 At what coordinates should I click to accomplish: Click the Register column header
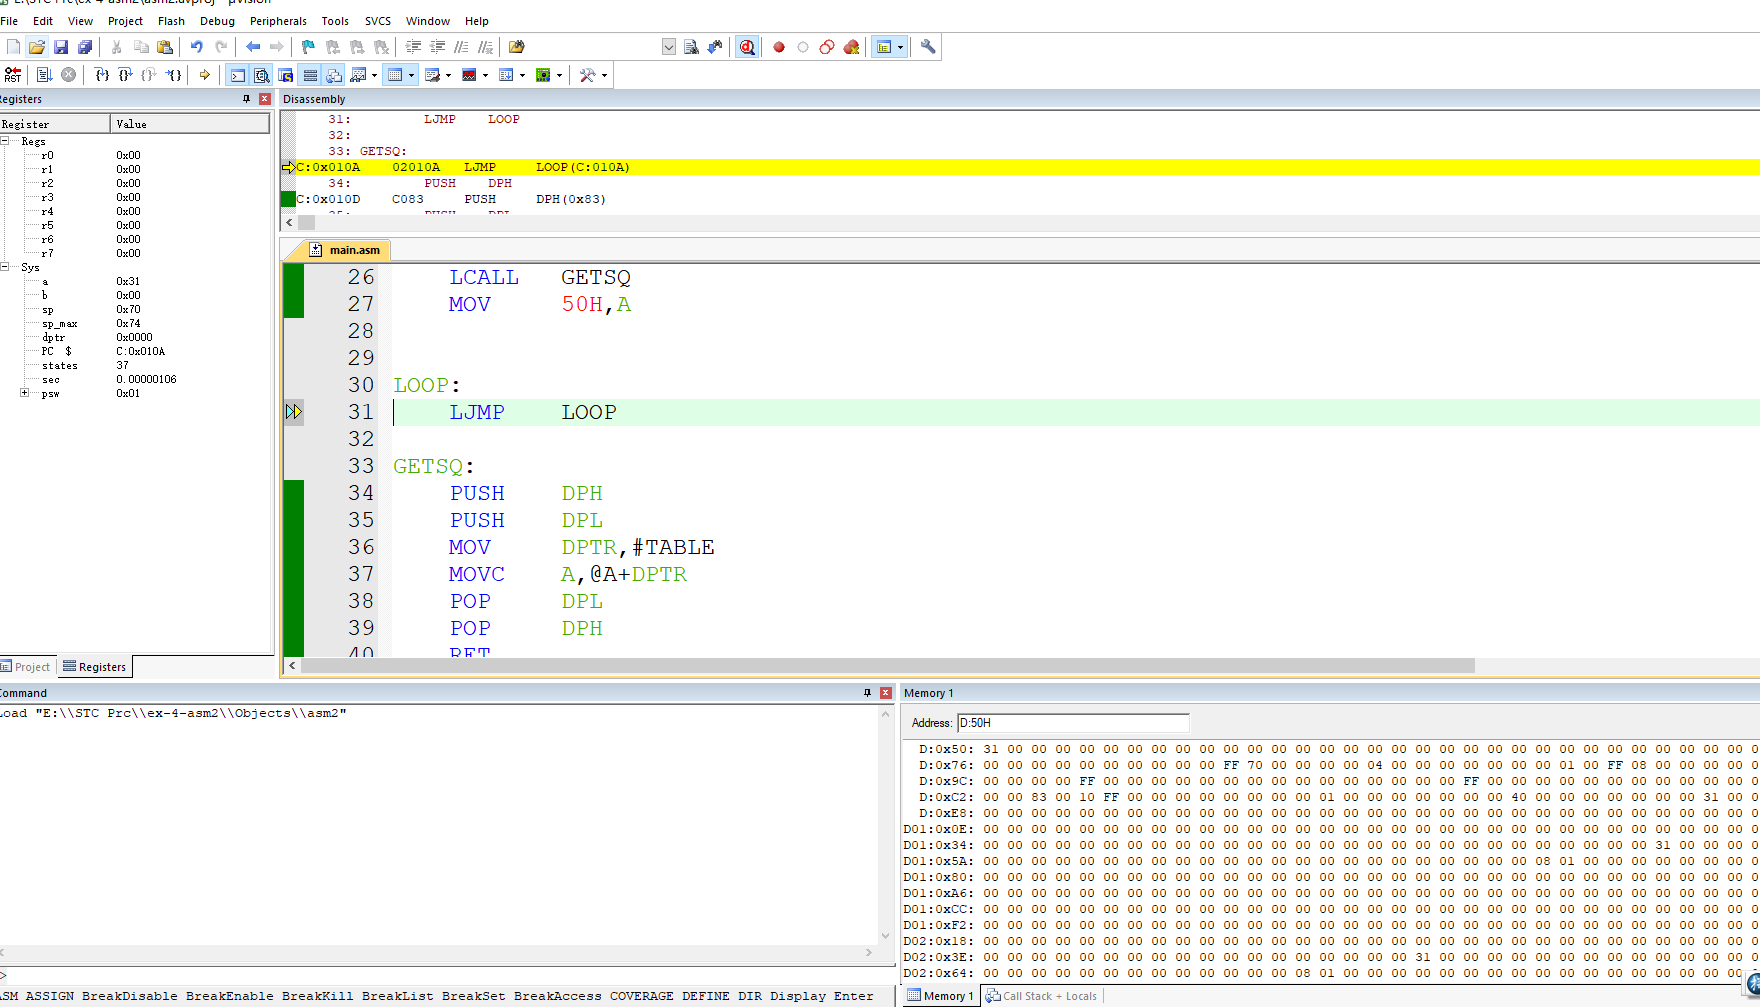point(55,124)
